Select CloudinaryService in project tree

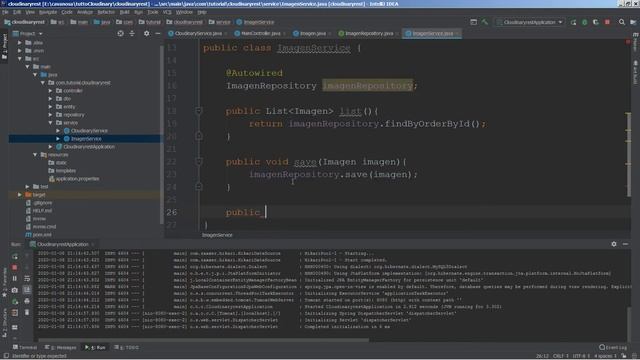click(89, 131)
